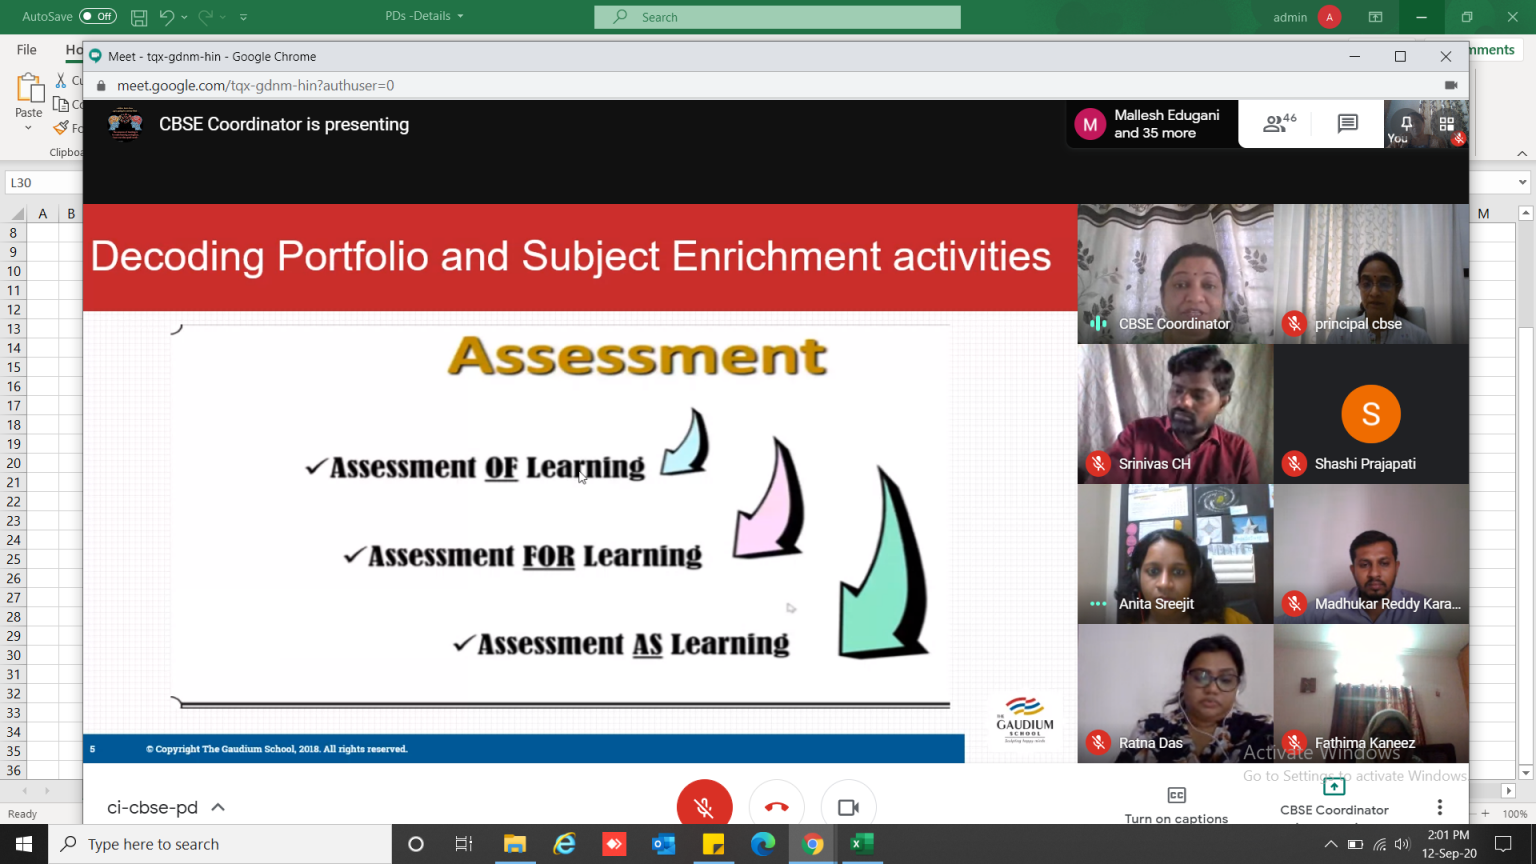
Task: Open the Paste options dropdown arrow
Action: tap(28, 128)
